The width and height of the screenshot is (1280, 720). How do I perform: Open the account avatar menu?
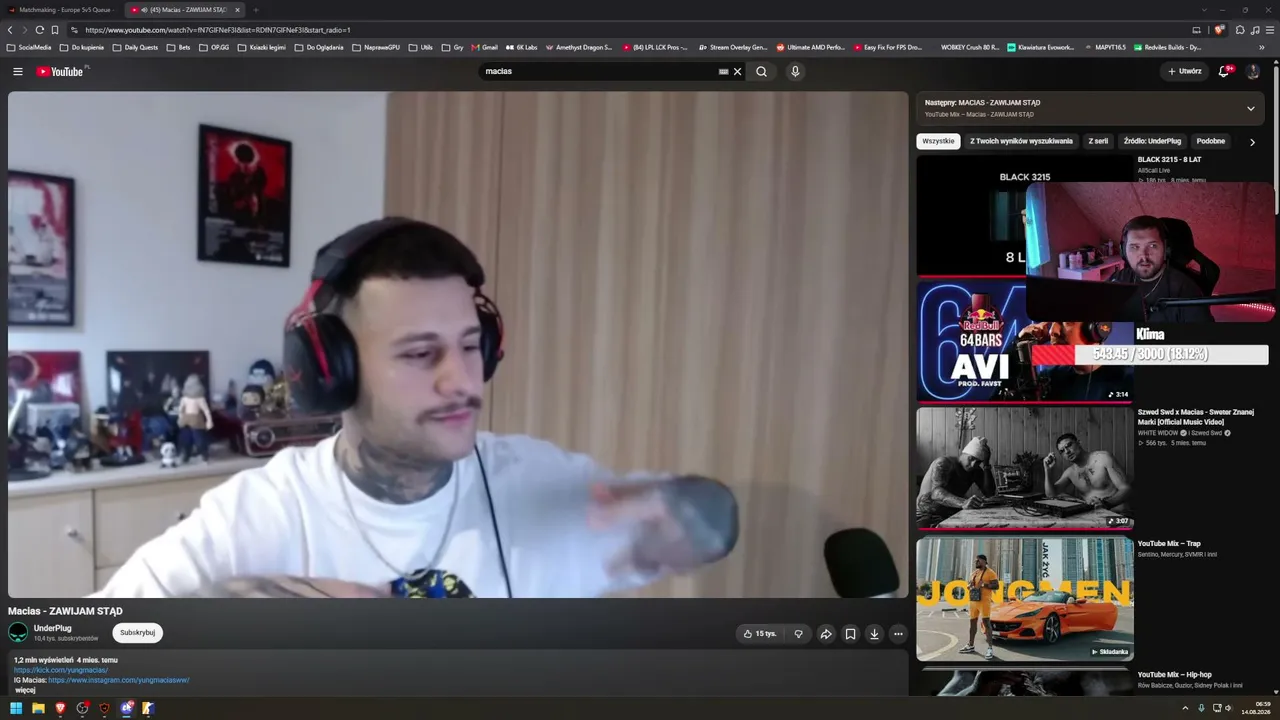point(1253,71)
